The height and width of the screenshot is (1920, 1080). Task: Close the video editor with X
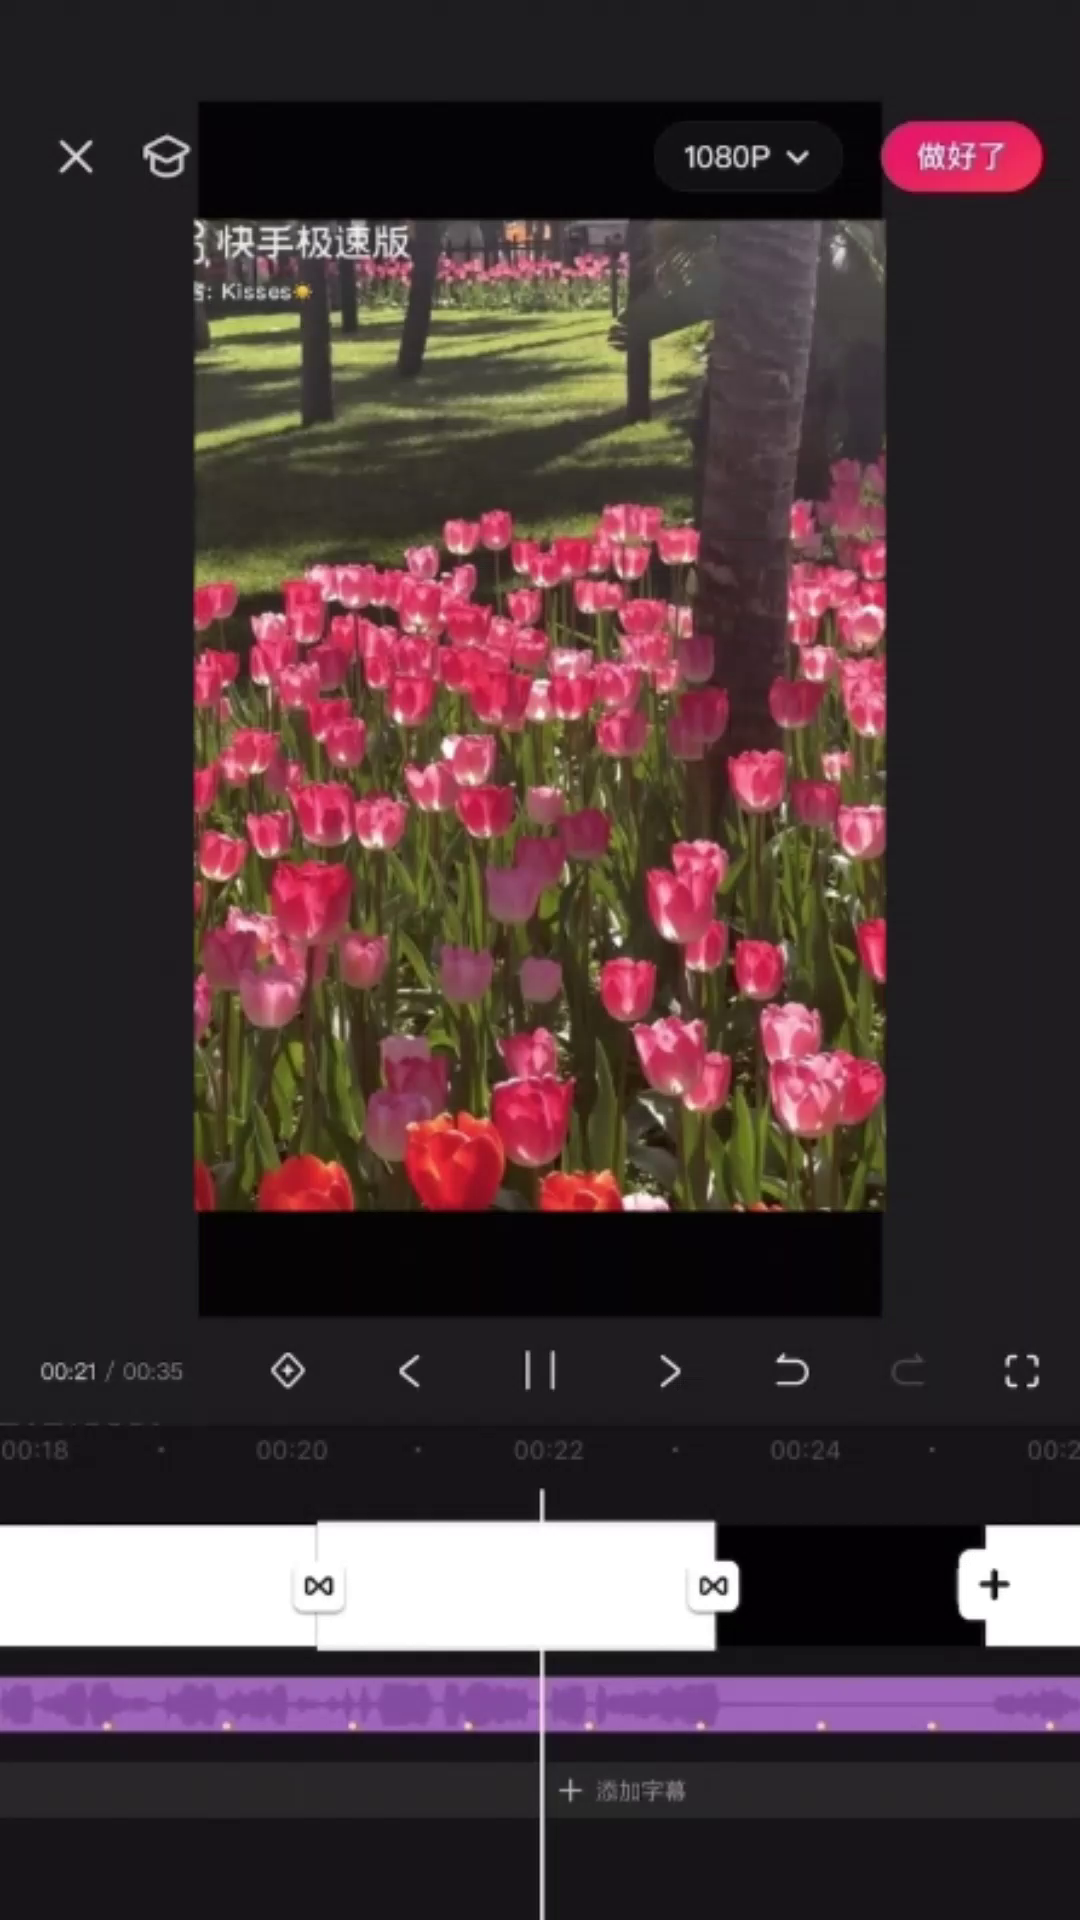pyautogui.click(x=76, y=157)
